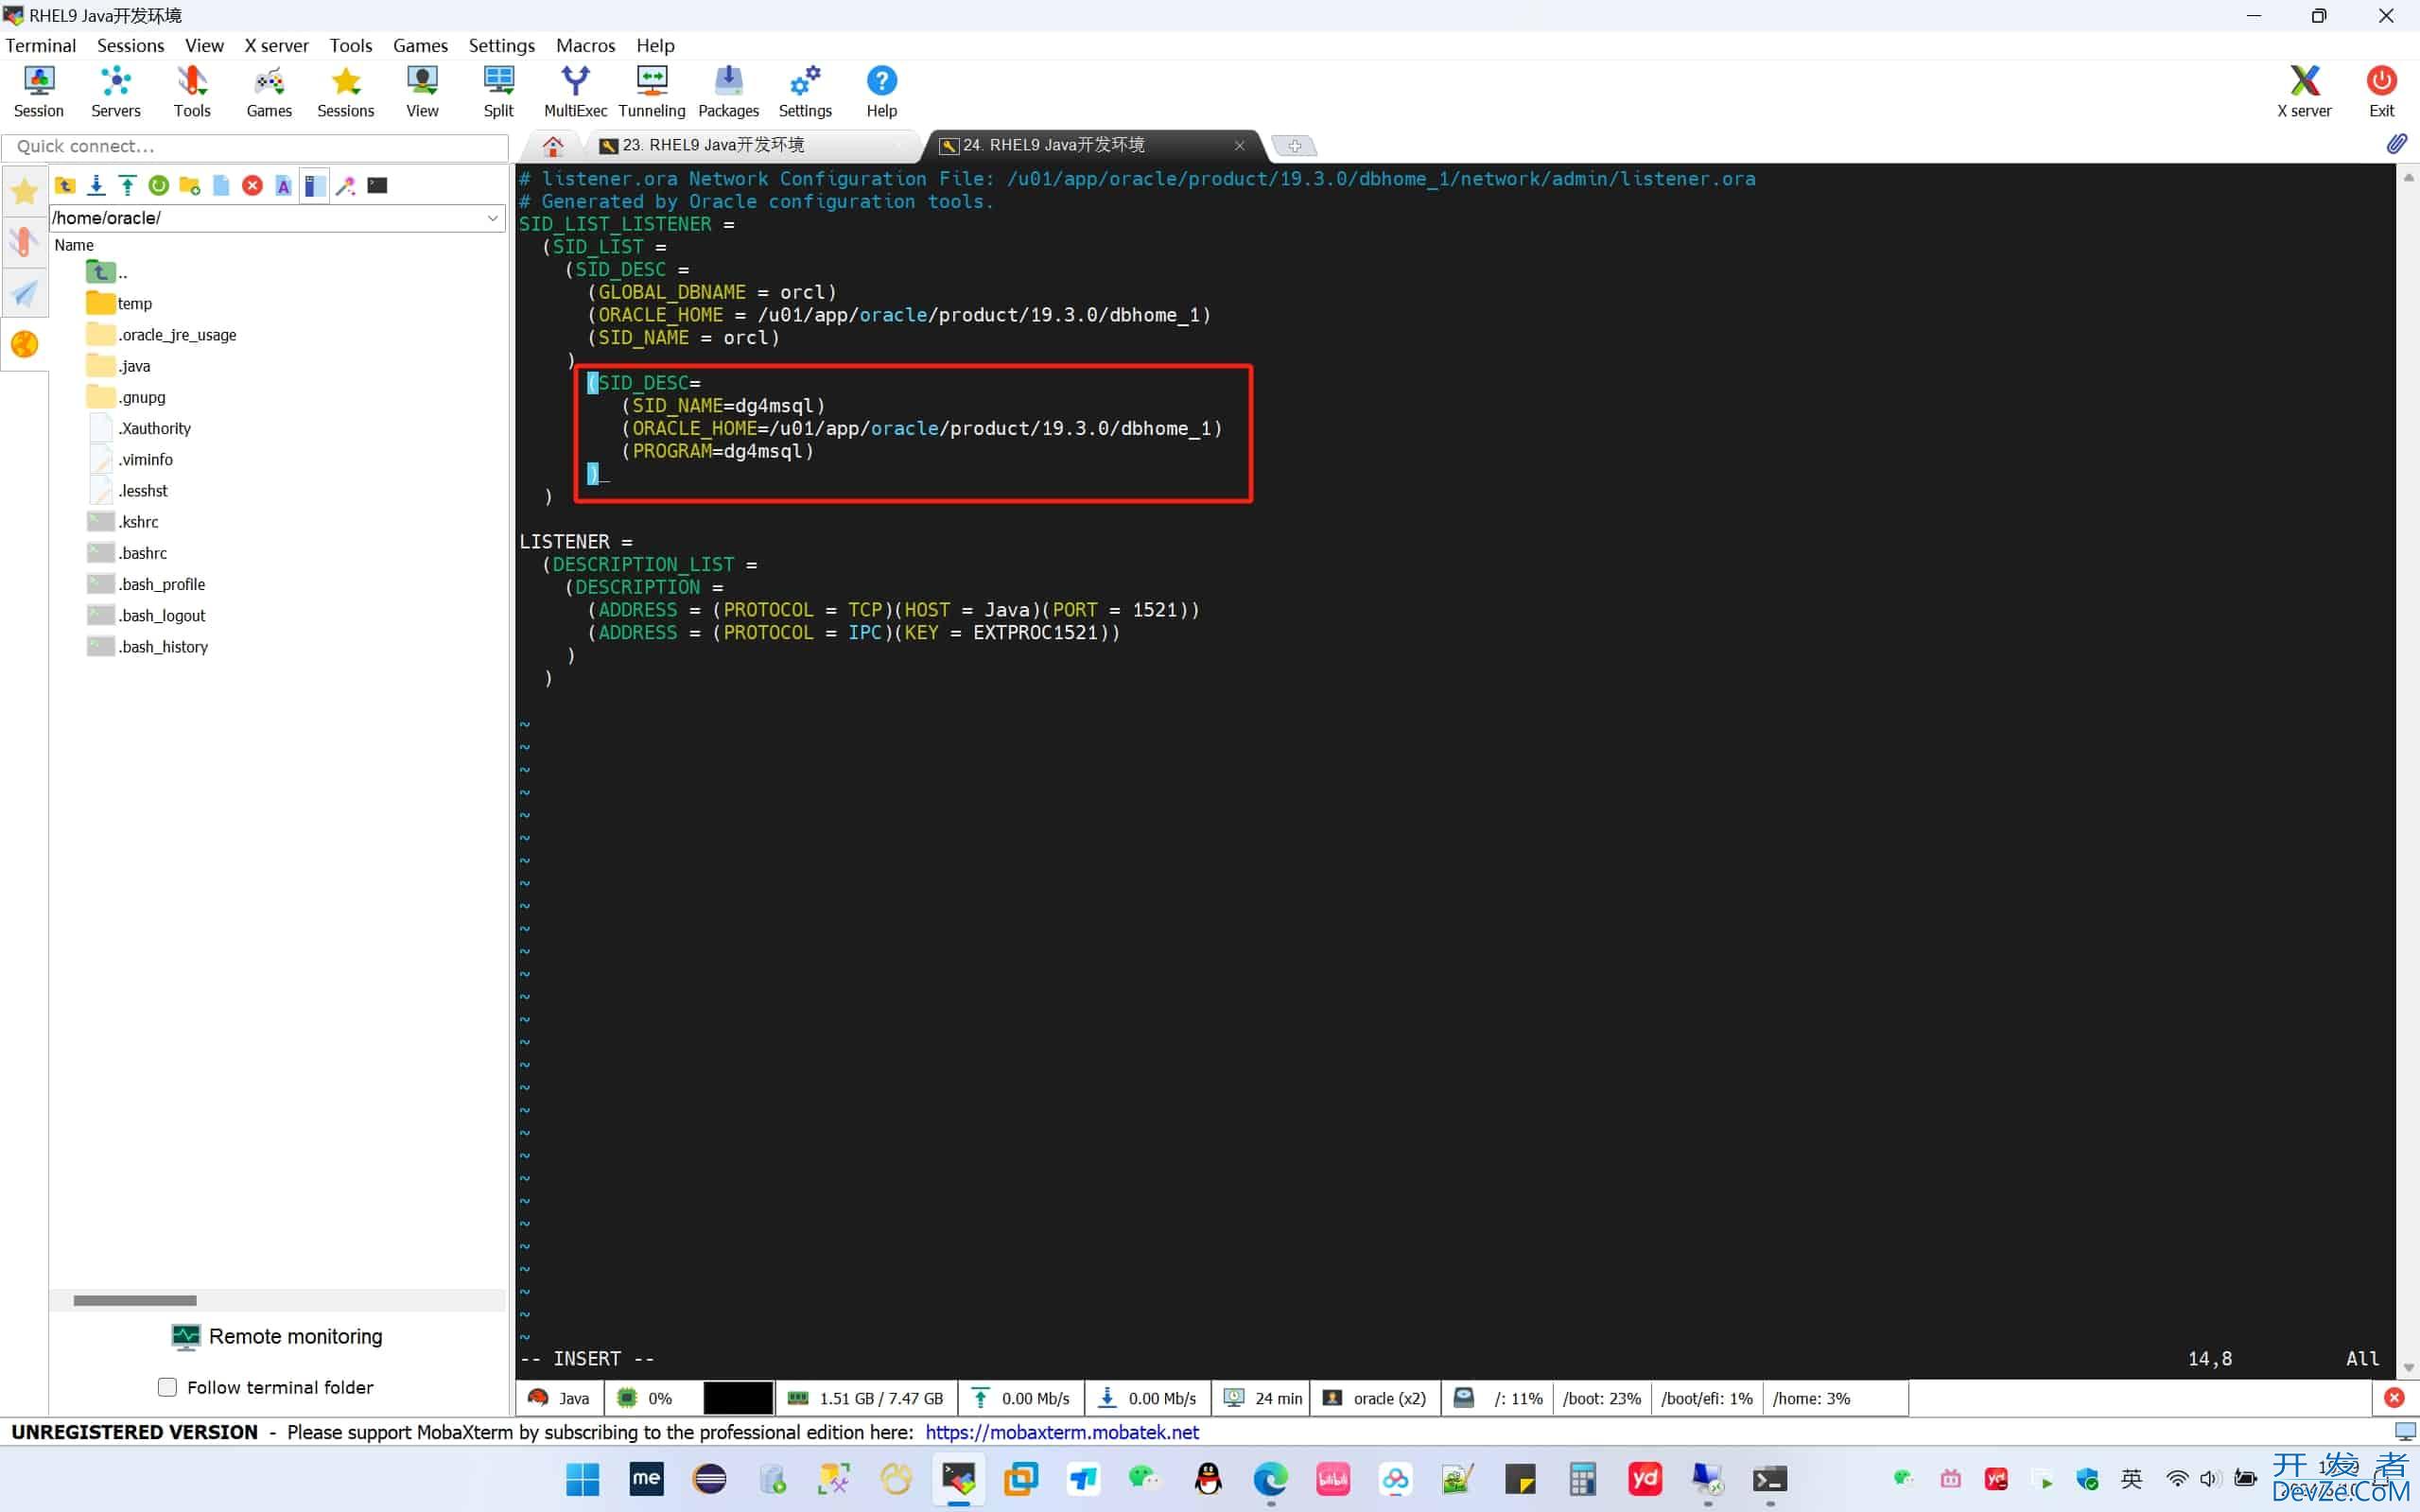The height and width of the screenshot is (1512, 2420).
Task: Click Remote monitoring button
Action: coord(277,1337)
